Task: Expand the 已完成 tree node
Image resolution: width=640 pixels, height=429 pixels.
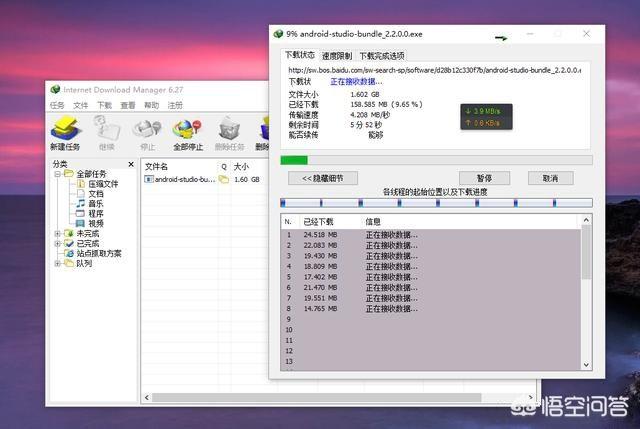Action: point(57,243)
